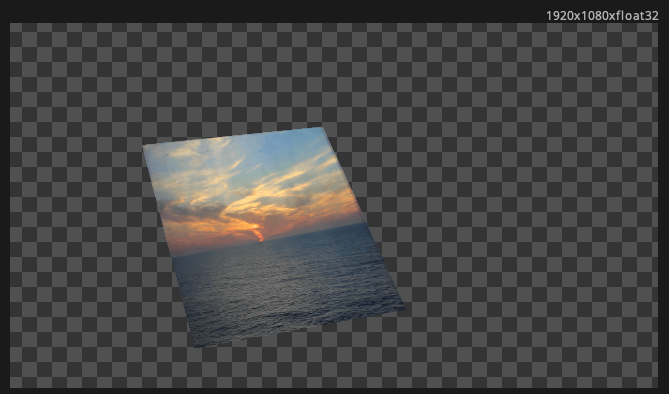Click the bottom-right corner of sunset image
Image resolution: width=669 pixels, height=394 pixels.
click(404, 306)
